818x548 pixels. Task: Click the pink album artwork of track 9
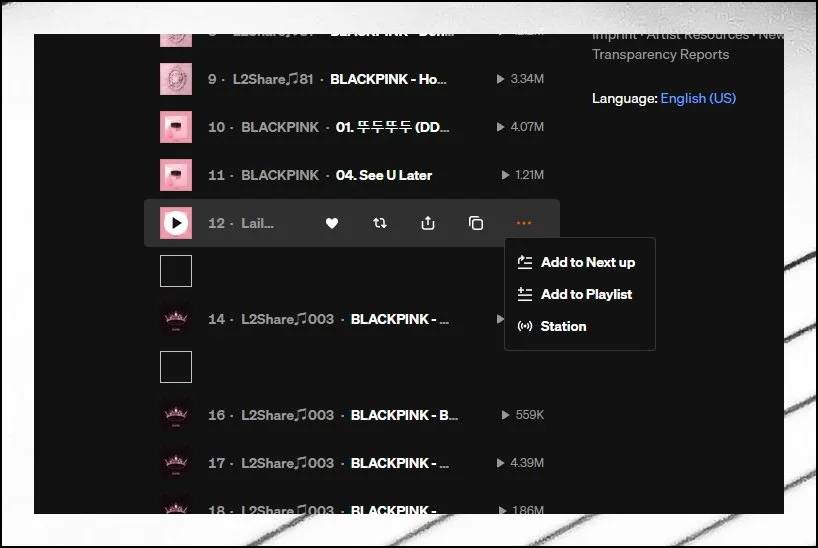click(x=176, y=79)
